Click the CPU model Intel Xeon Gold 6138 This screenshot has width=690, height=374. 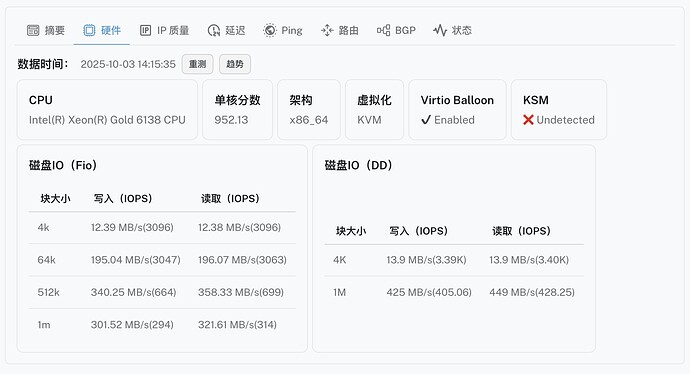tap(107, 120)
